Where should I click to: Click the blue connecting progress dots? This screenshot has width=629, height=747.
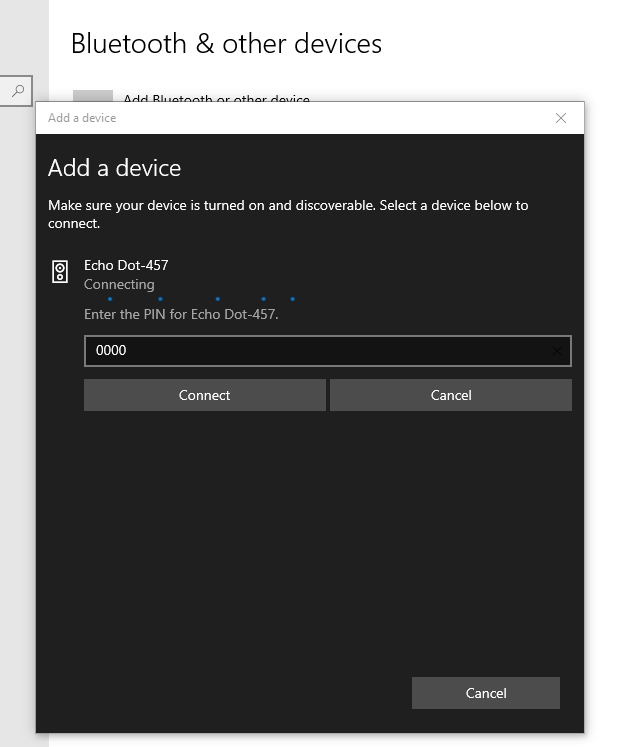pyautogui.click(x=201, y=298)
